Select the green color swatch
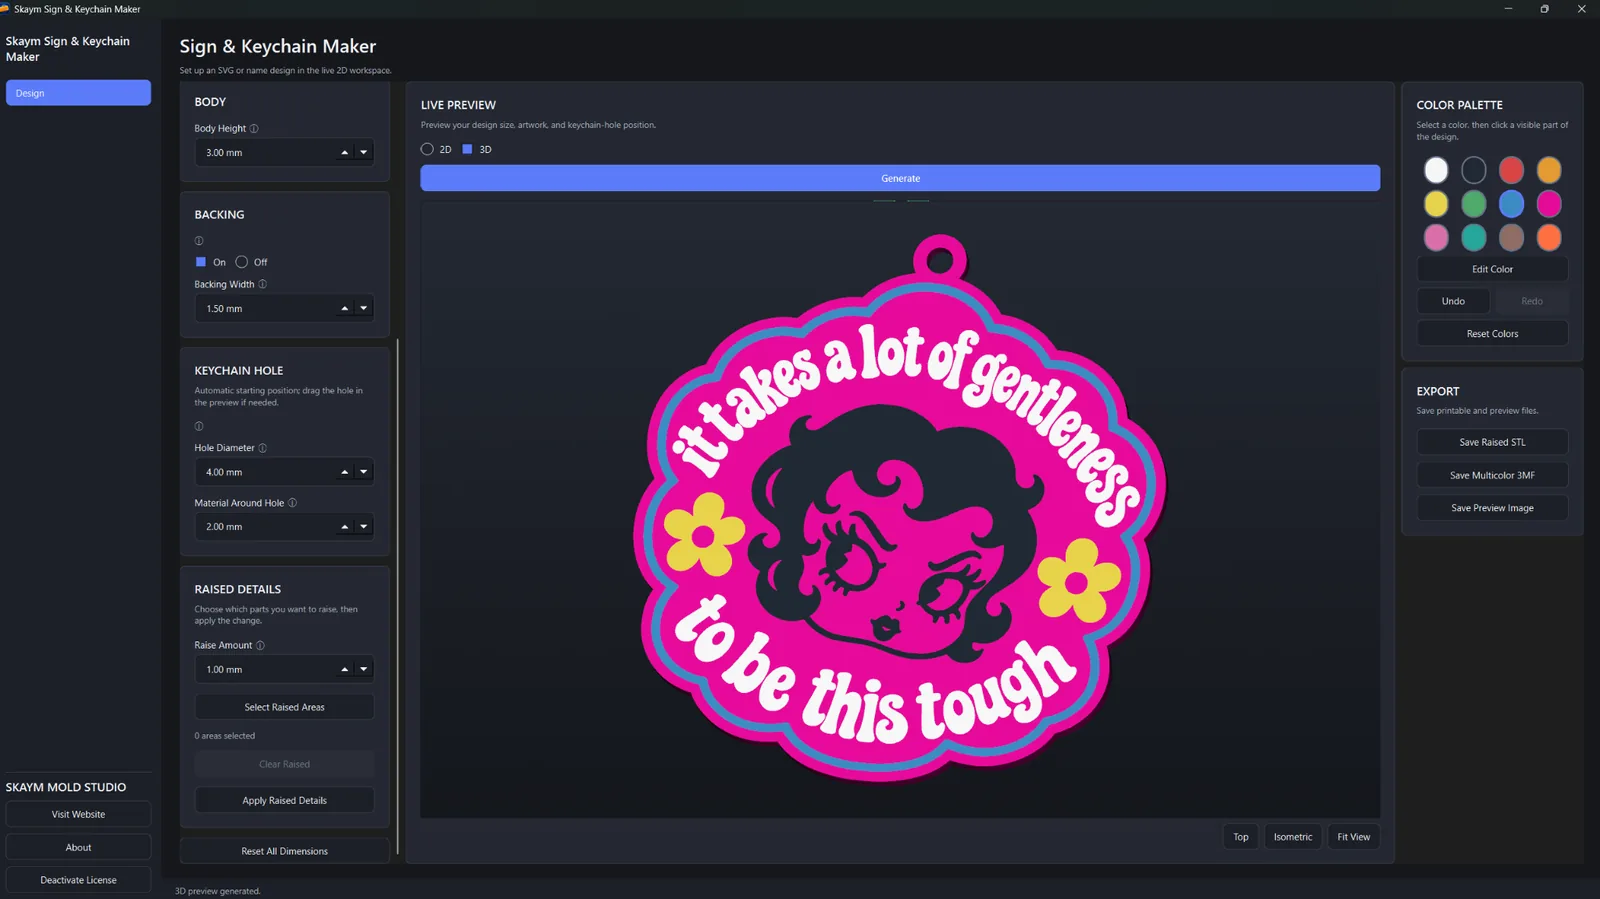The image size is (1600, 899). (1474, 204)
